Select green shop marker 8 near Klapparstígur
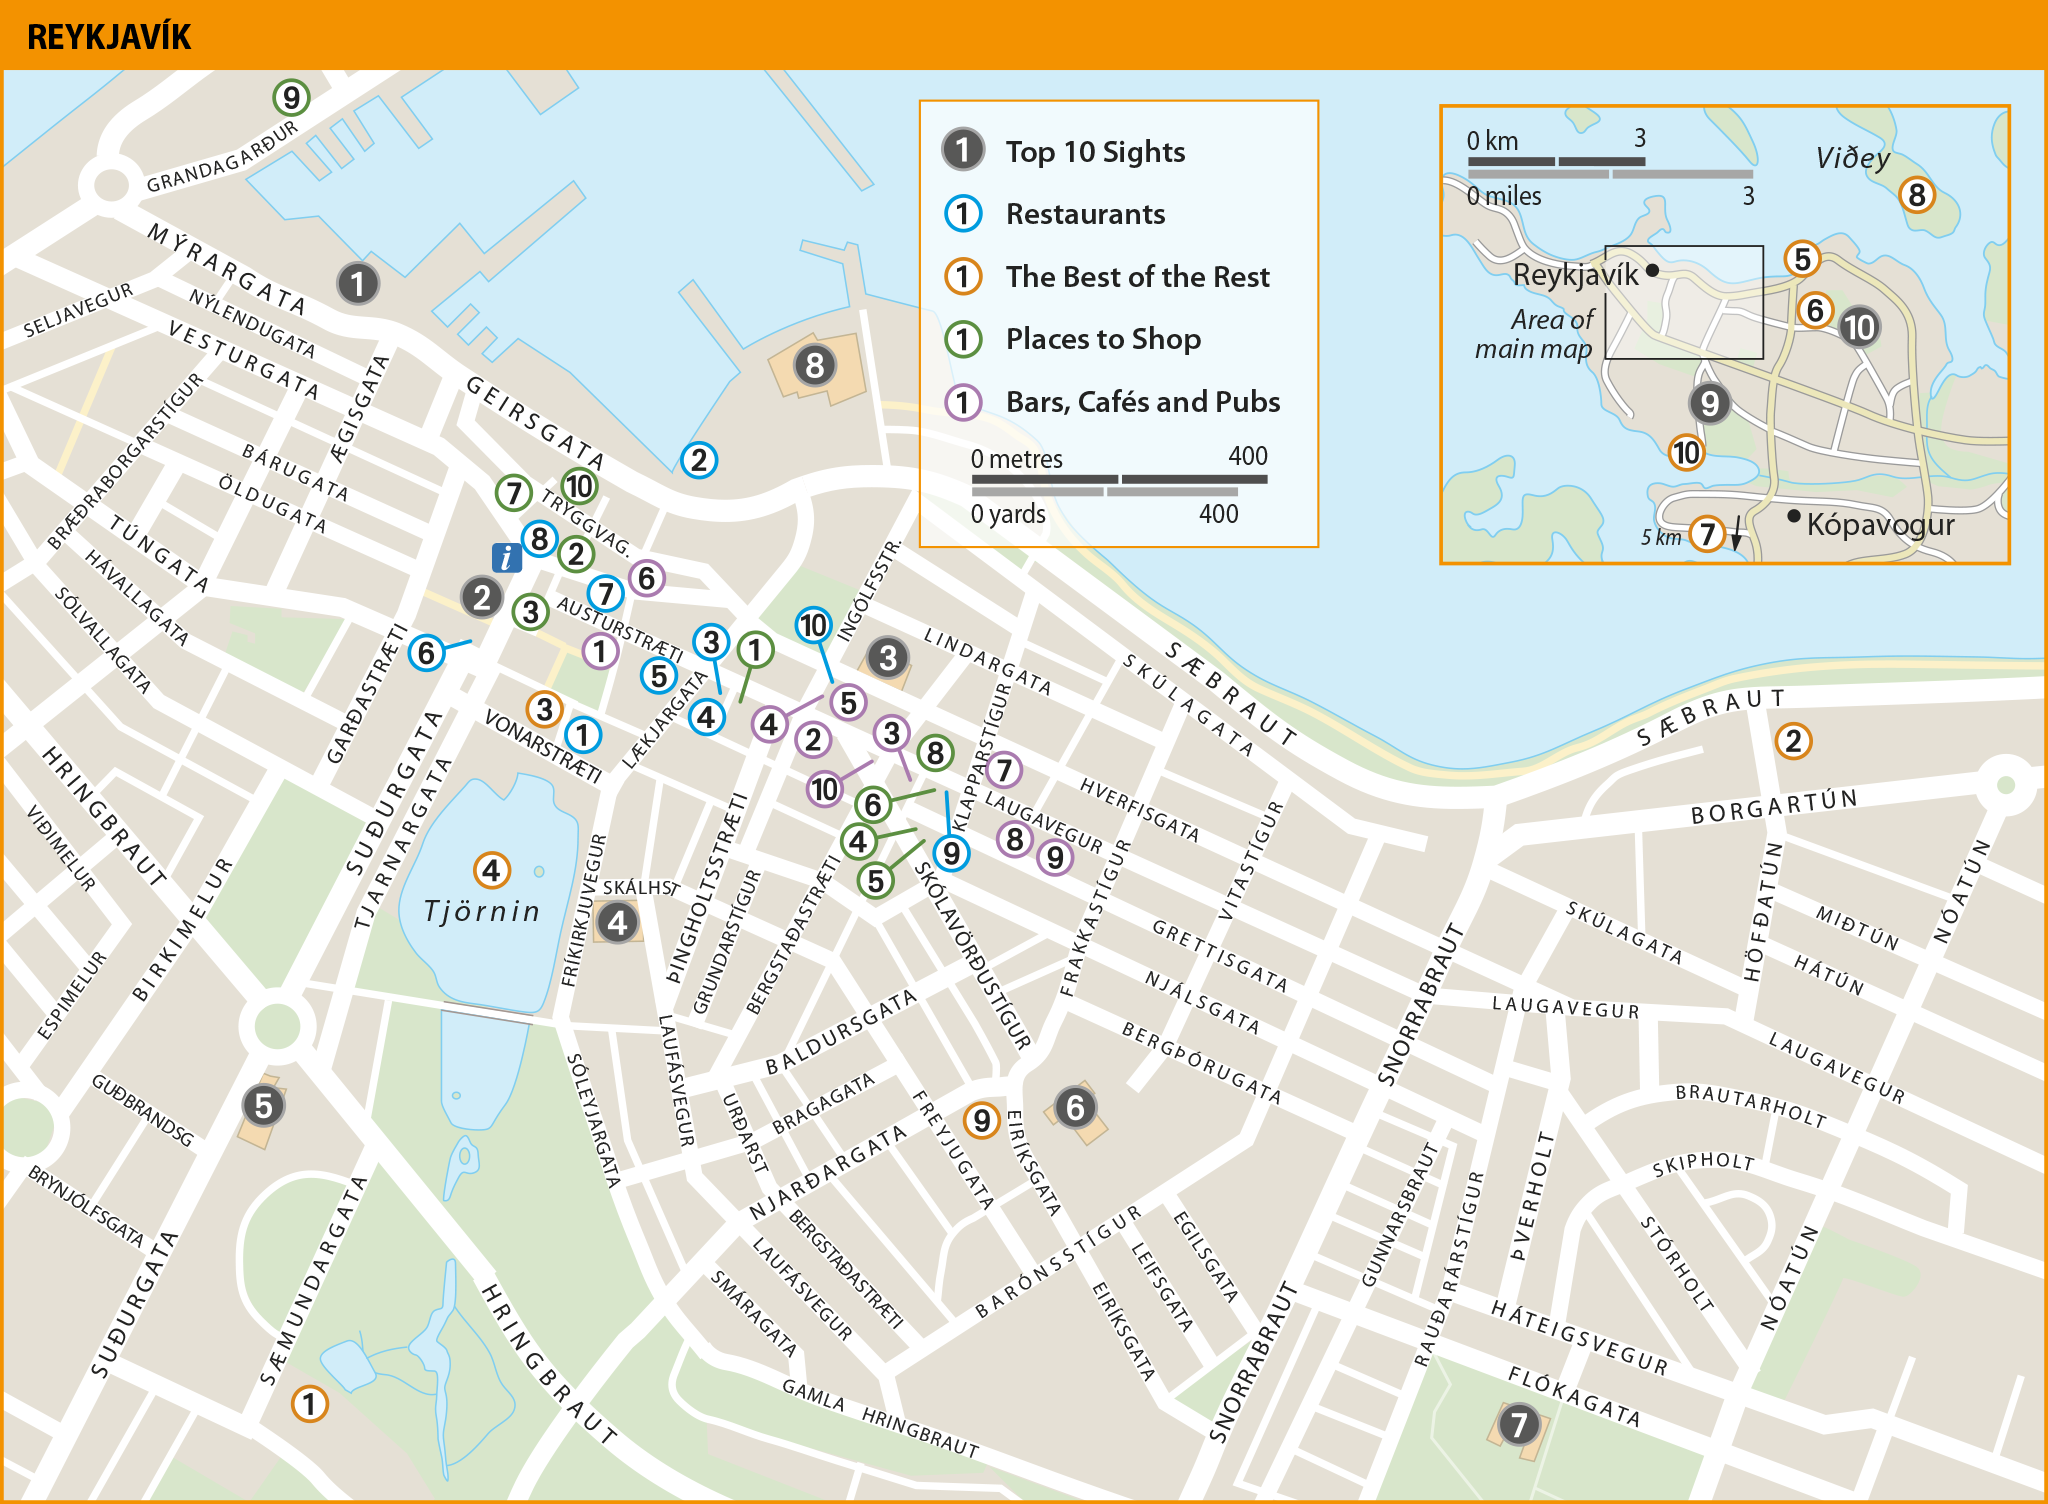Viewport: 2048px width, 1504px height. [x=935, y=753]
